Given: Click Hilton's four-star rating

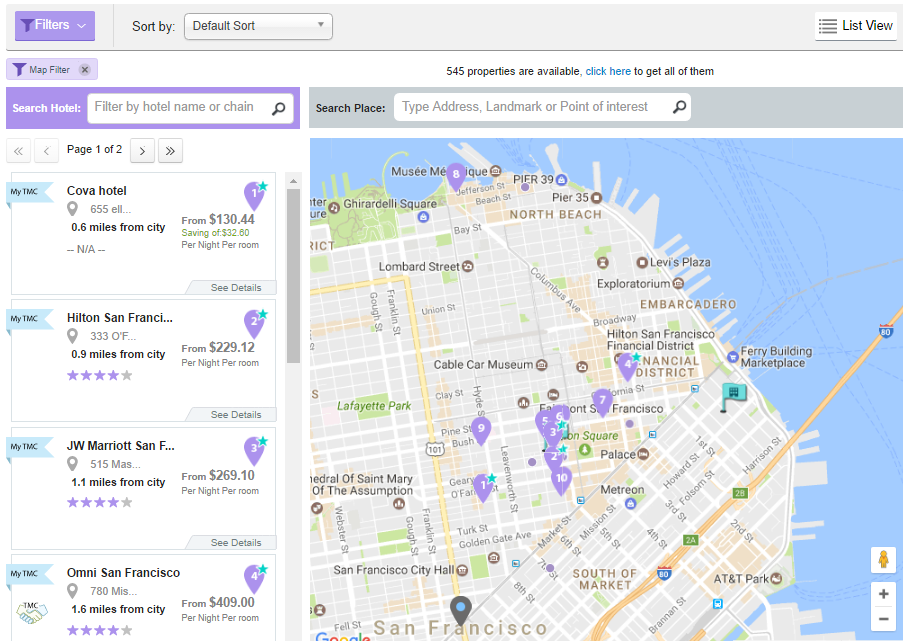Looking at the screenshot, I should (99, 376).
